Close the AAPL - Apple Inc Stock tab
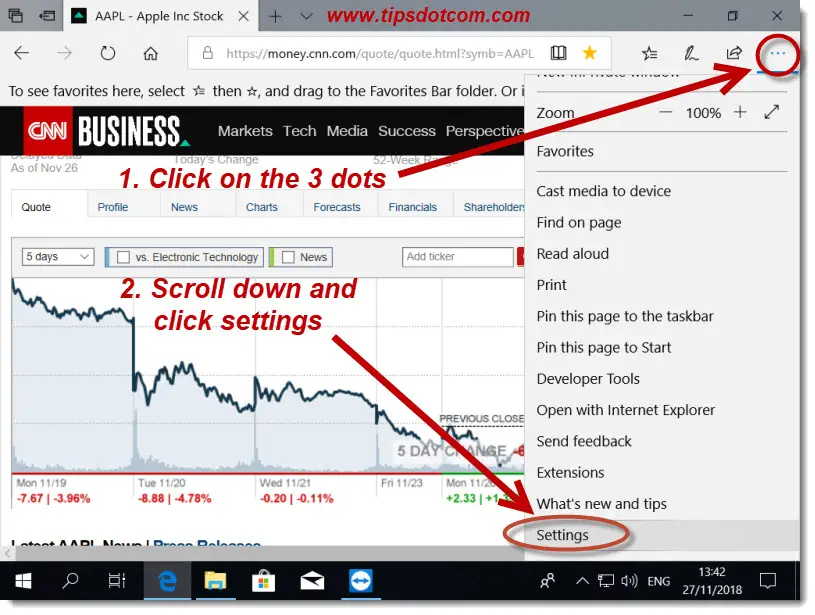The image size is (815, 615). point(243,16)
